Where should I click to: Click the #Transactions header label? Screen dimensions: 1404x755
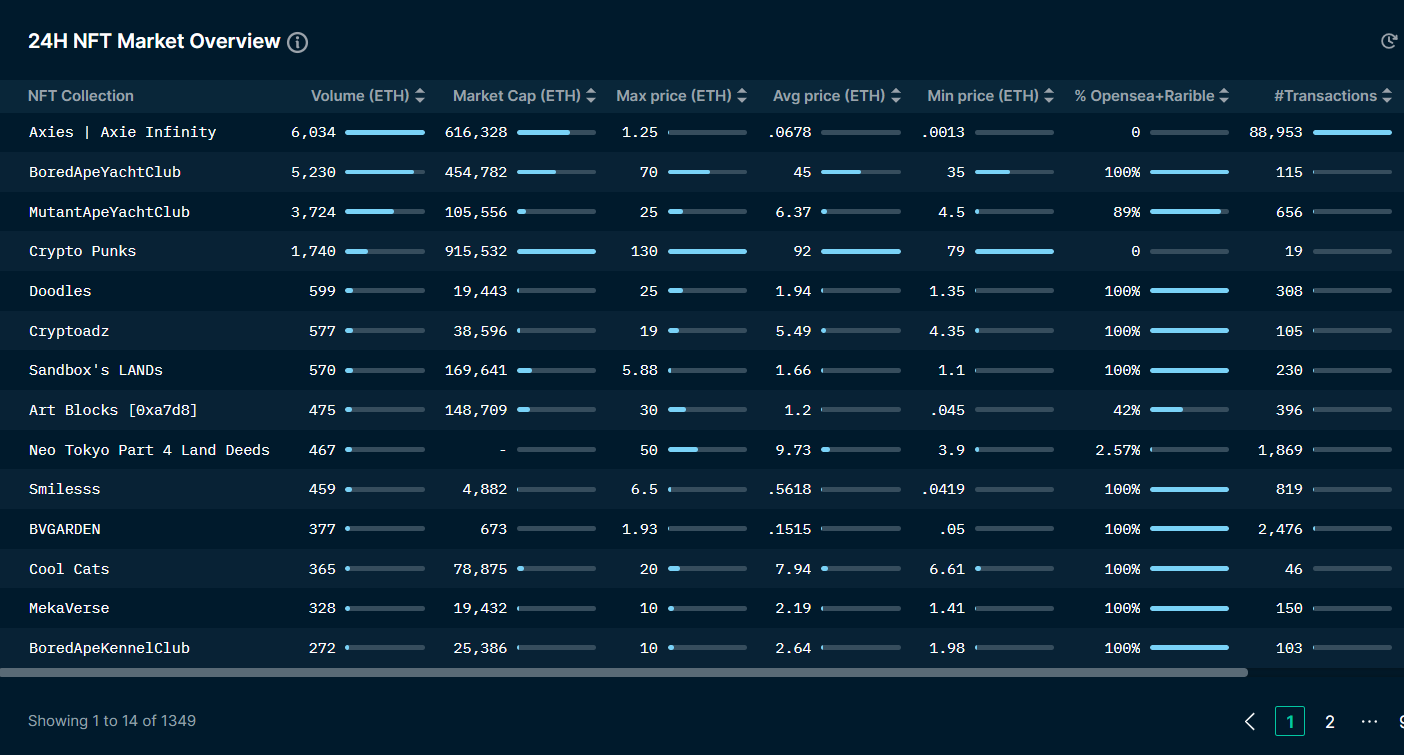click(1325, 96)
